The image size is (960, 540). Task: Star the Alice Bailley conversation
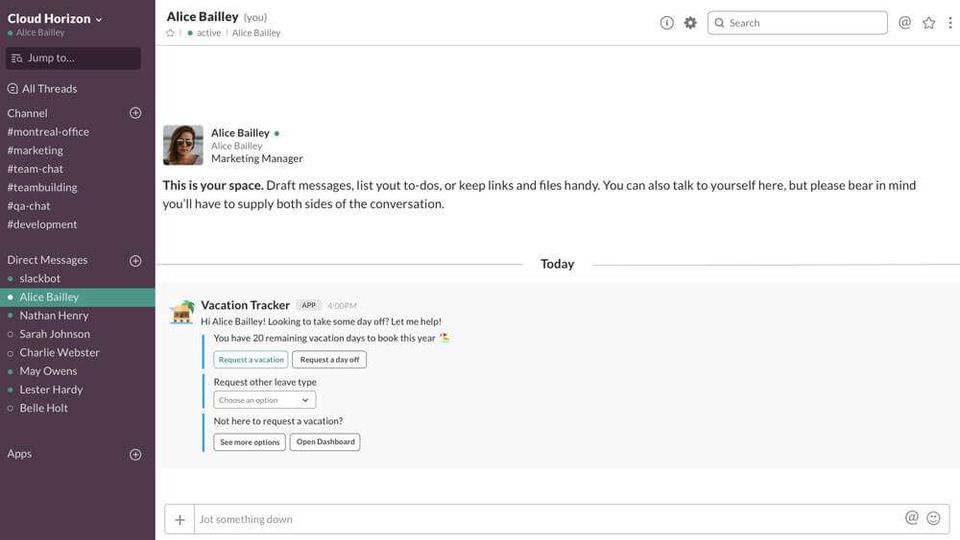170,33
